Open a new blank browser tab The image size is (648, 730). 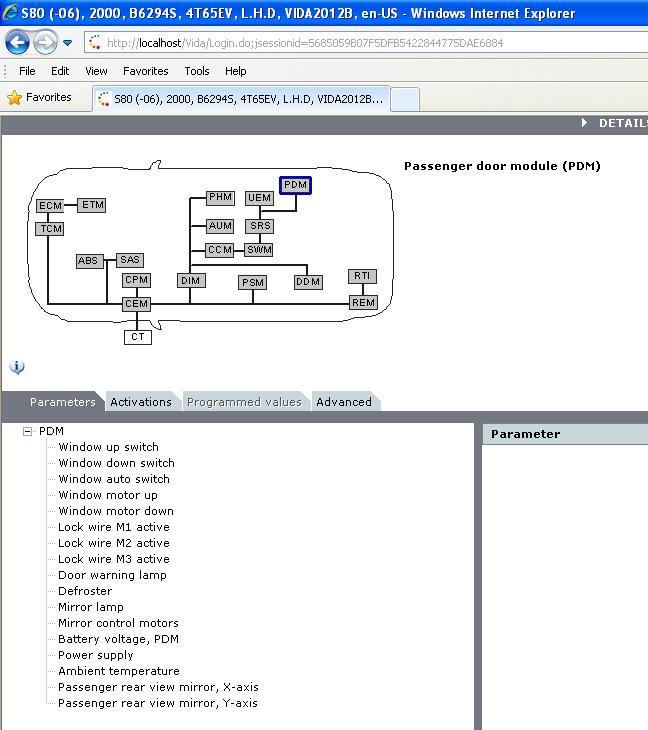click(404, 99)
